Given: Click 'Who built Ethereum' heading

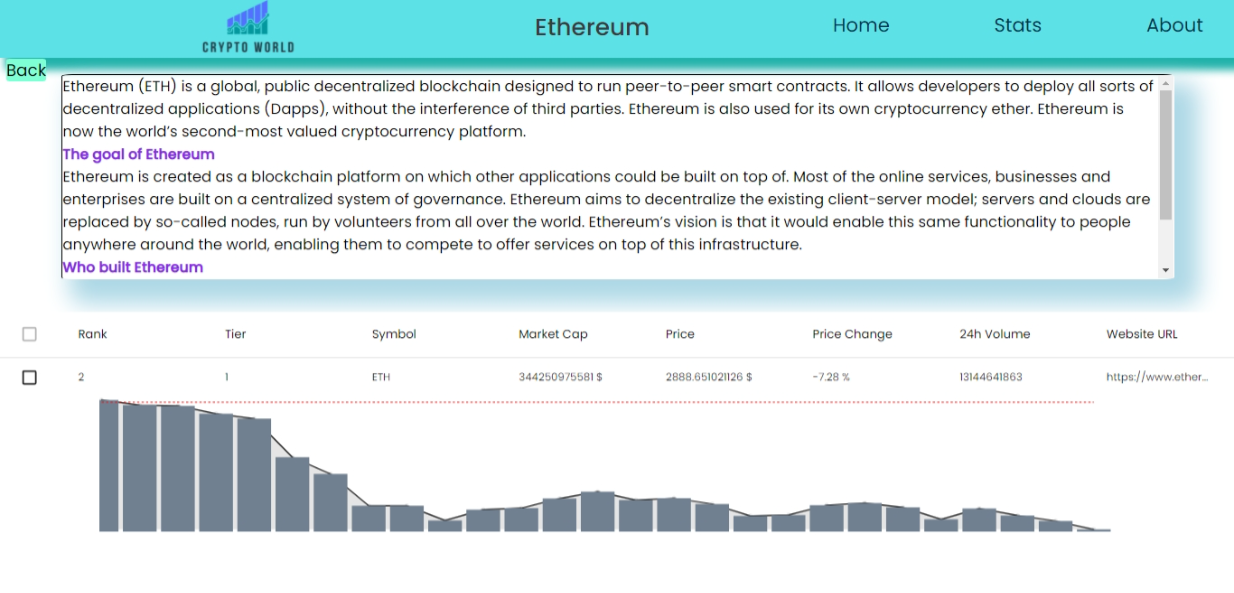Looking at the screenshot, I should (132, 267).
